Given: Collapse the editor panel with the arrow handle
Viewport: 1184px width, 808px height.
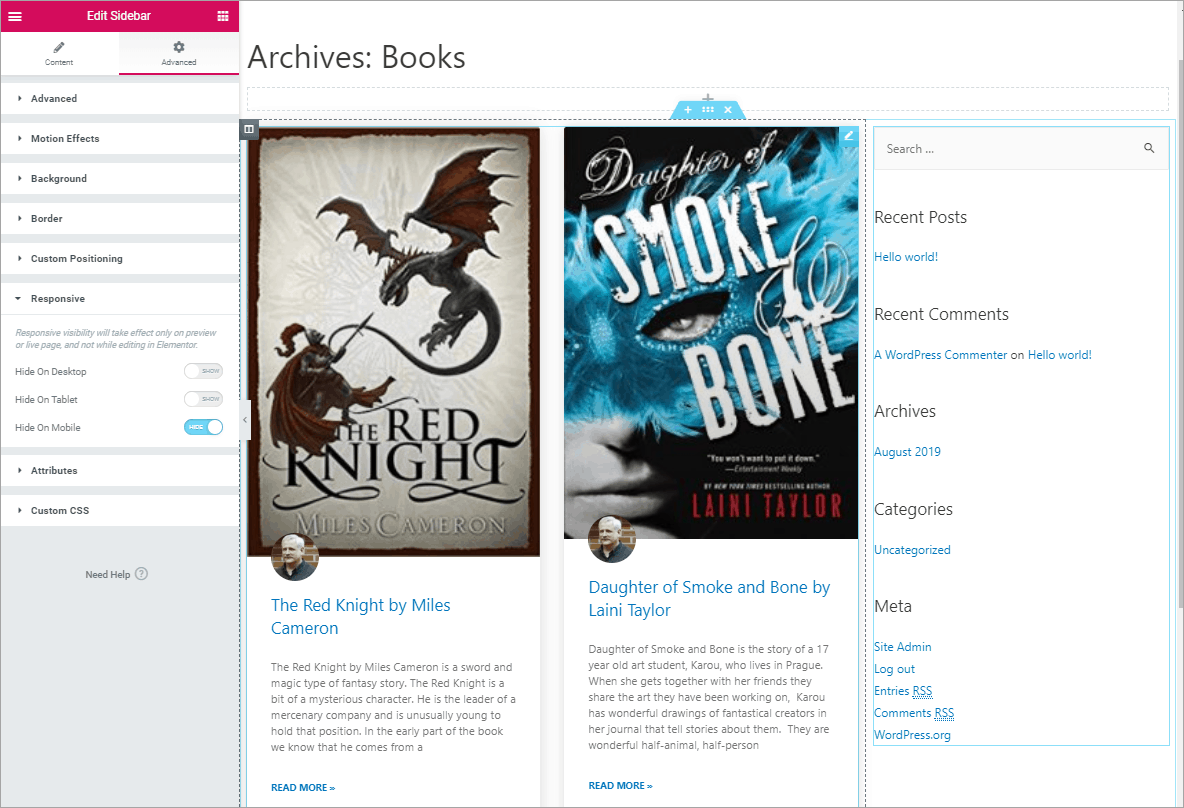Looking at the screenshot, I should (x=245, y=420).
